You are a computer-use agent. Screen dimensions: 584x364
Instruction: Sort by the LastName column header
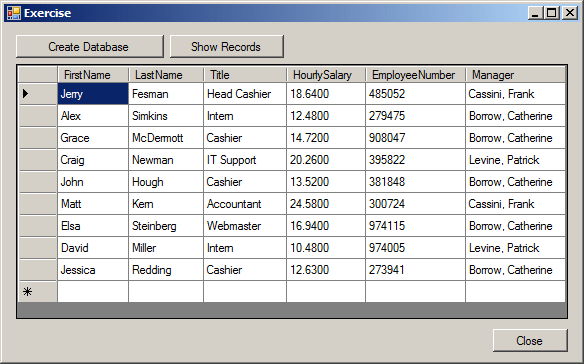coord(166,75)
